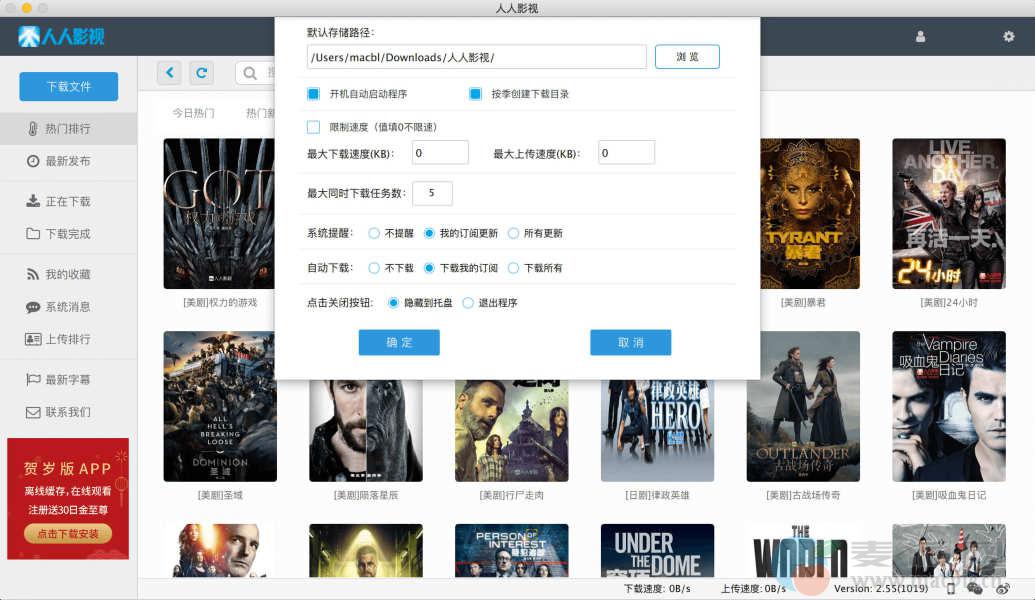Select 不下载 for auto download
The image size is (1035, 600).
374,268
